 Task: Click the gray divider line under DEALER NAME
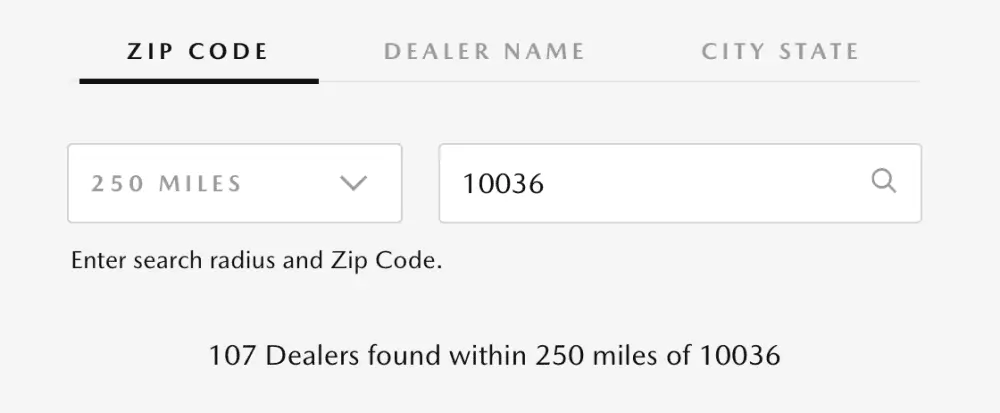(x=485, y=82)
